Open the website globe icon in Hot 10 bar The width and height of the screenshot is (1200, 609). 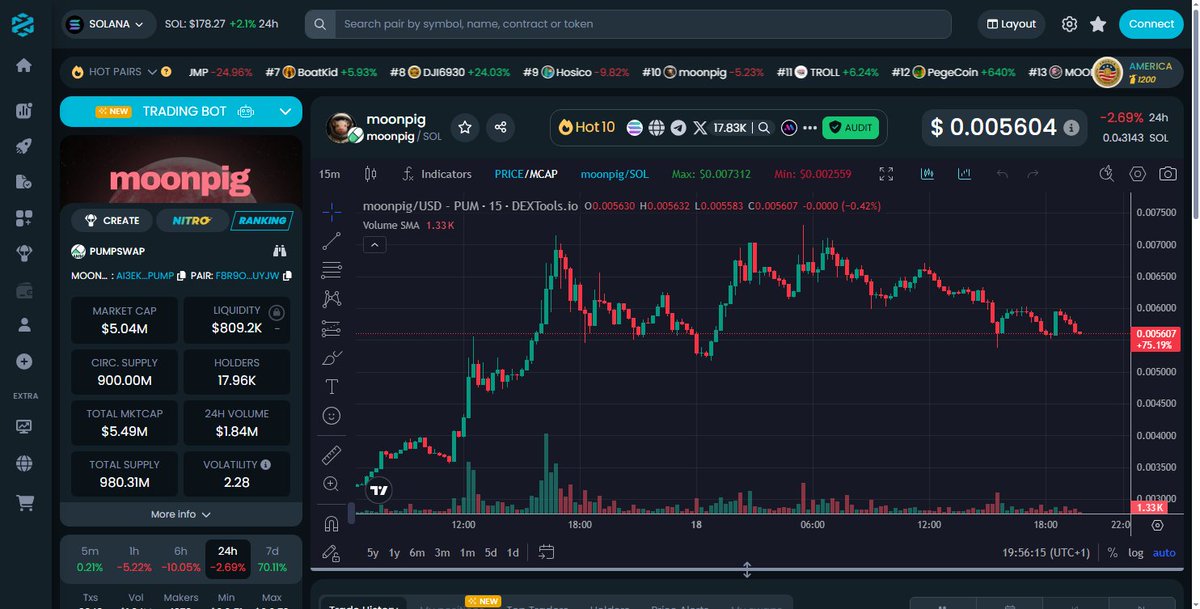[657, 127]
